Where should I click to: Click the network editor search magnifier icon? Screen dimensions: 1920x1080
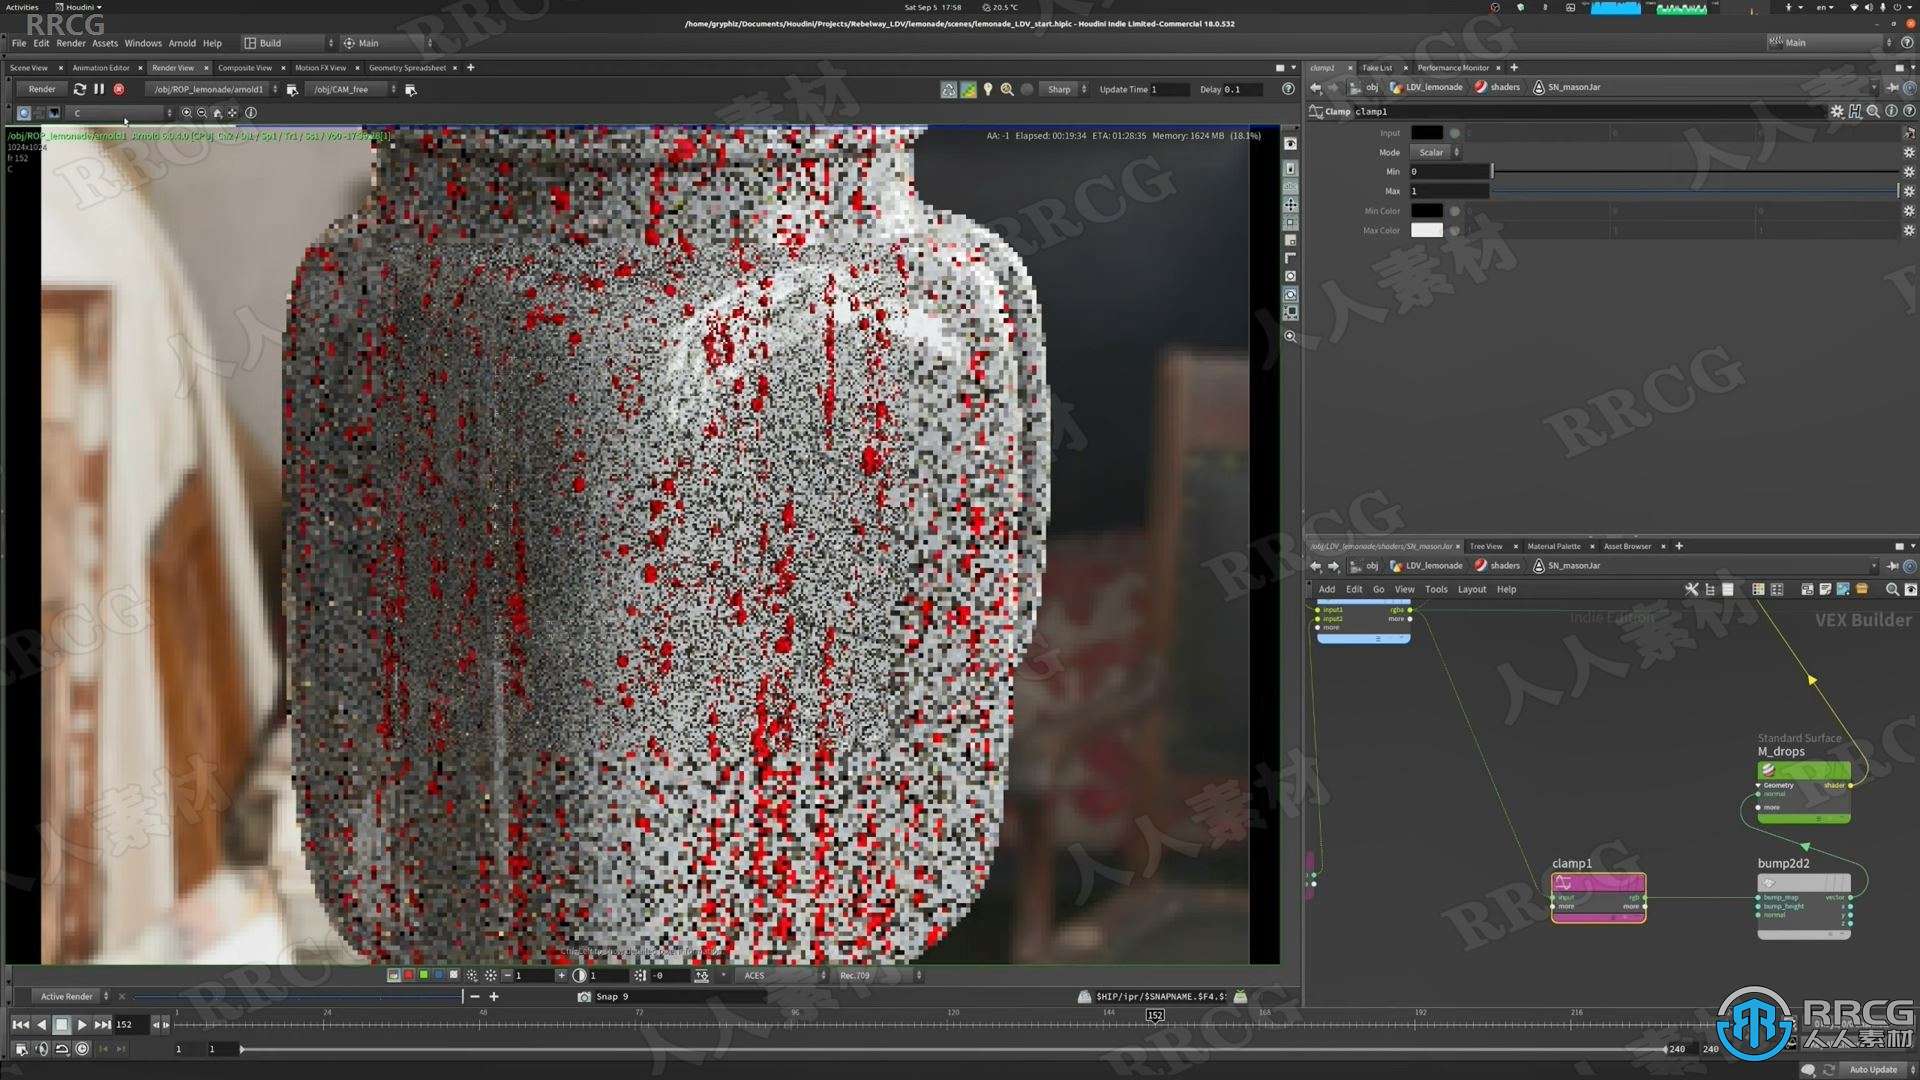tap(1891, 590)
